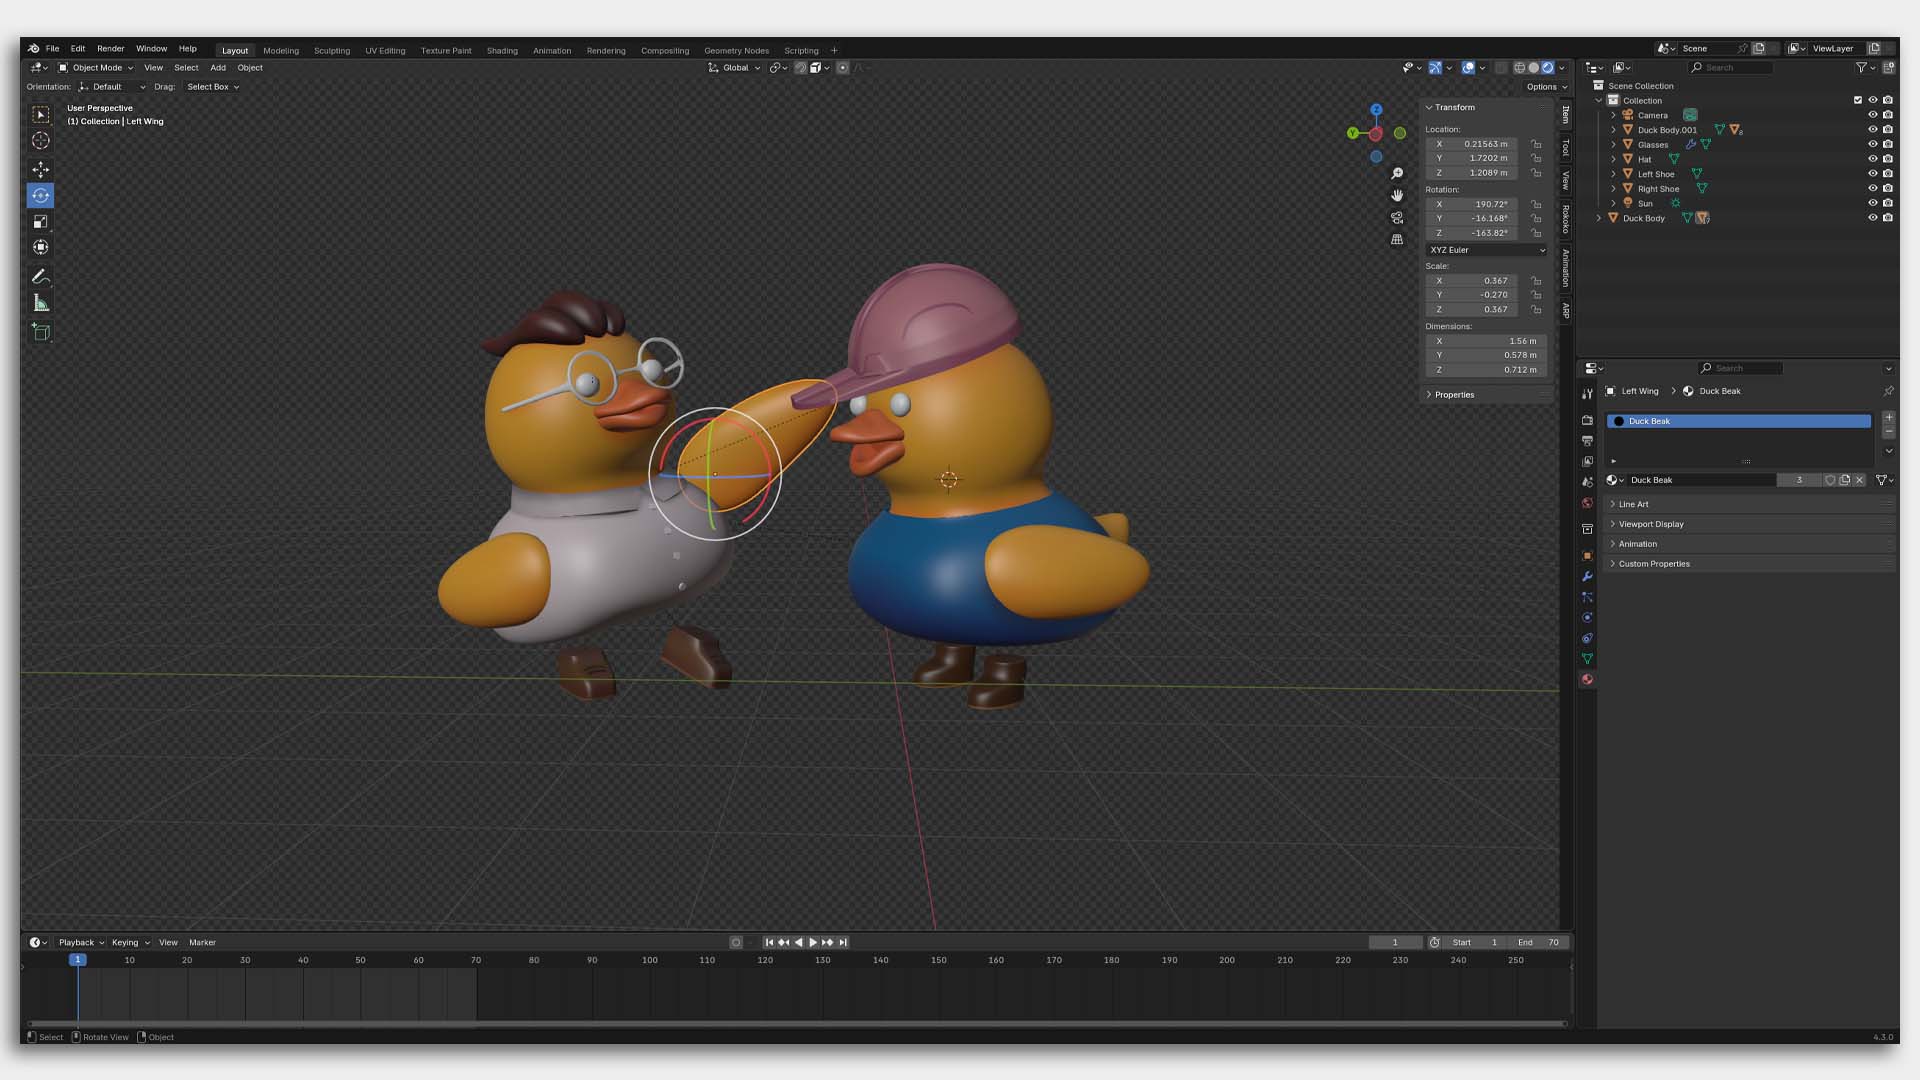Open the XYZ Euler rotation mode dropdown
Image resolution: width=1920 pixels, height=1080 pixels.
point(1486,250)
